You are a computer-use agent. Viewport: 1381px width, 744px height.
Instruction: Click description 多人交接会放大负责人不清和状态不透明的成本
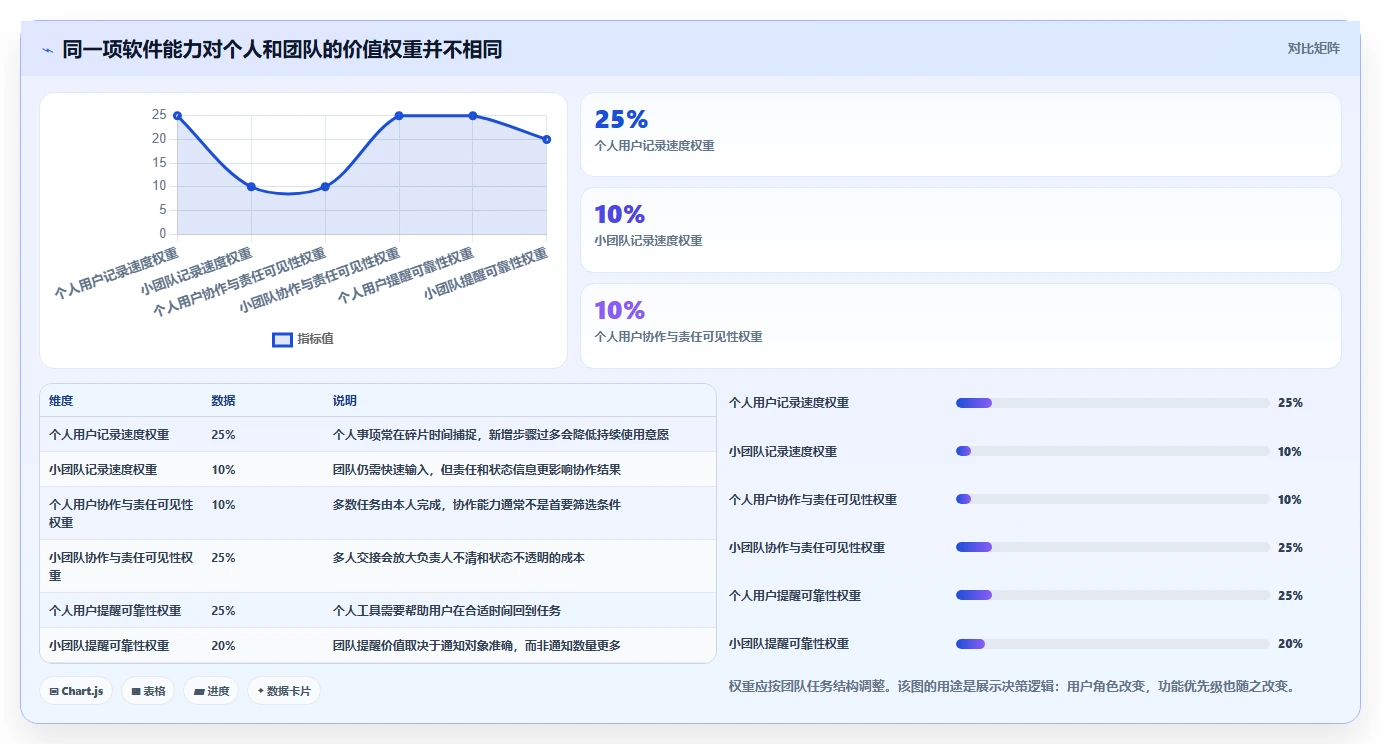(459, 558)
